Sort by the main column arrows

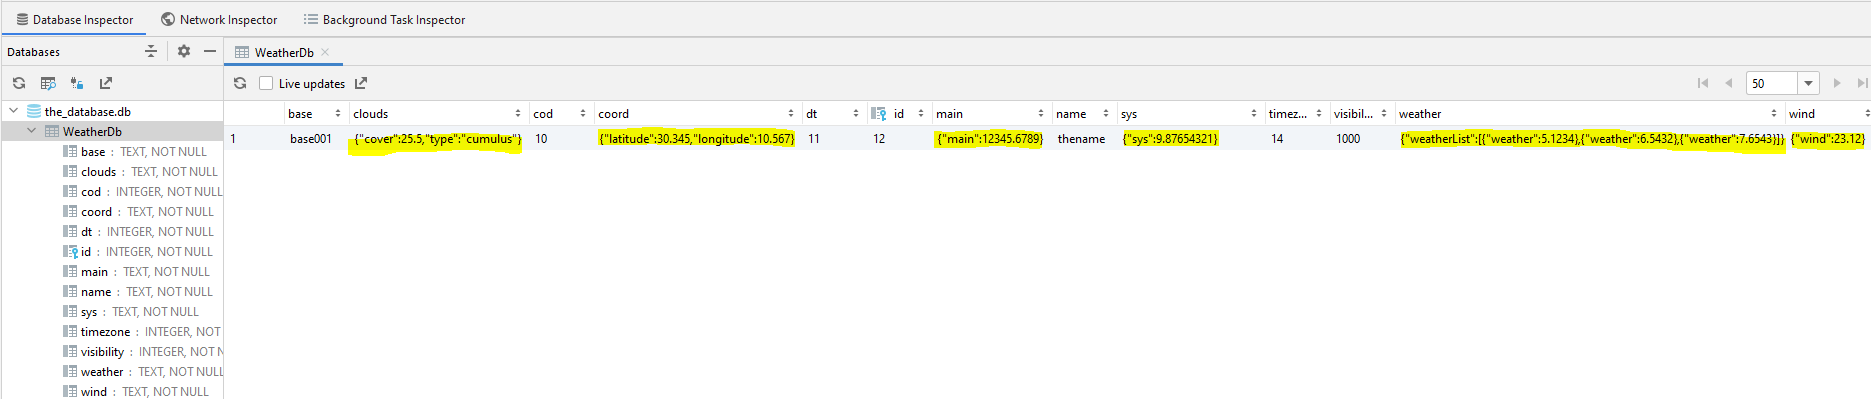pos(1041,114)
